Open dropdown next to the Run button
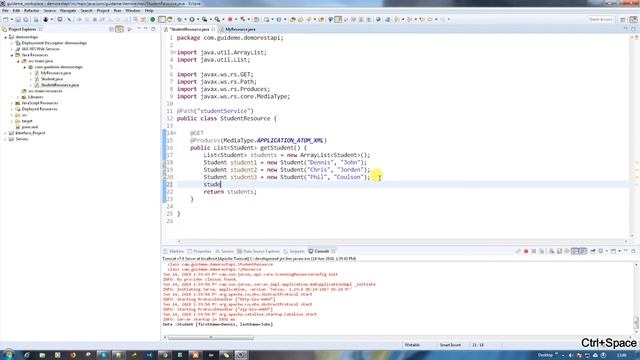 click(198, 20)
